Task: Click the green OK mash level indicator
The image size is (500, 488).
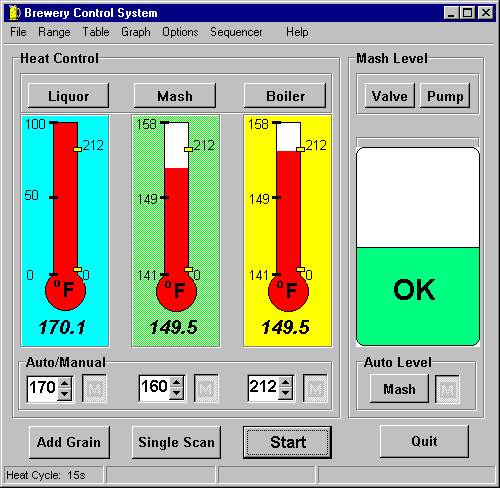Action: point(418,296)
